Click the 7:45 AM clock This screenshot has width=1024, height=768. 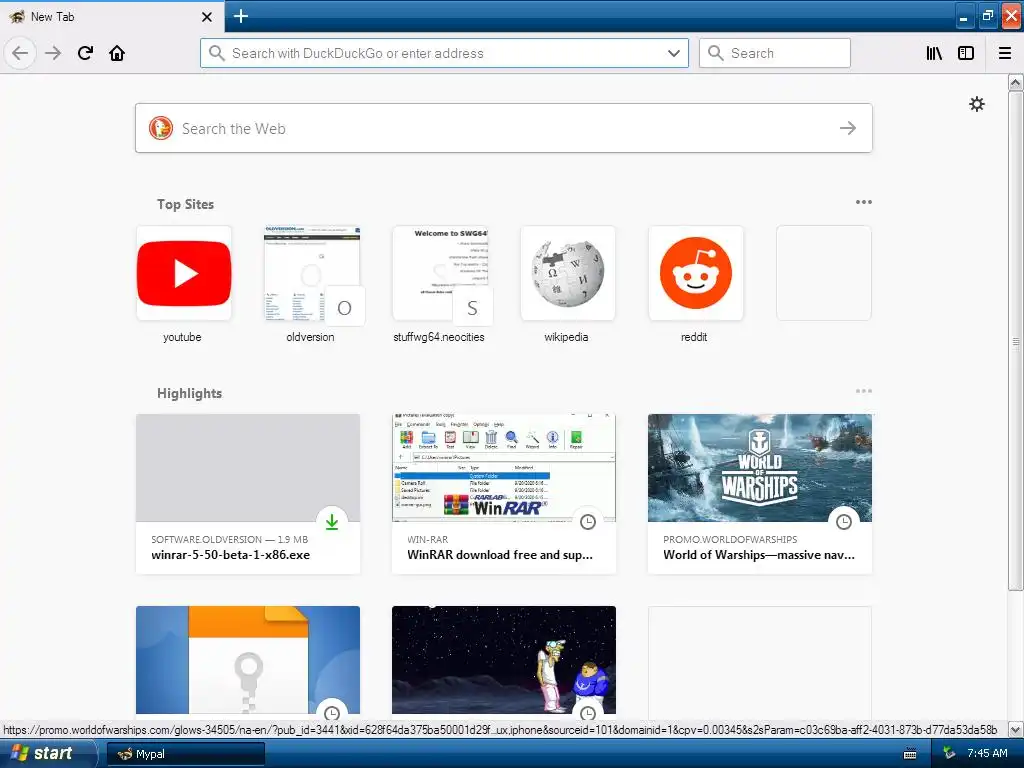987,753
